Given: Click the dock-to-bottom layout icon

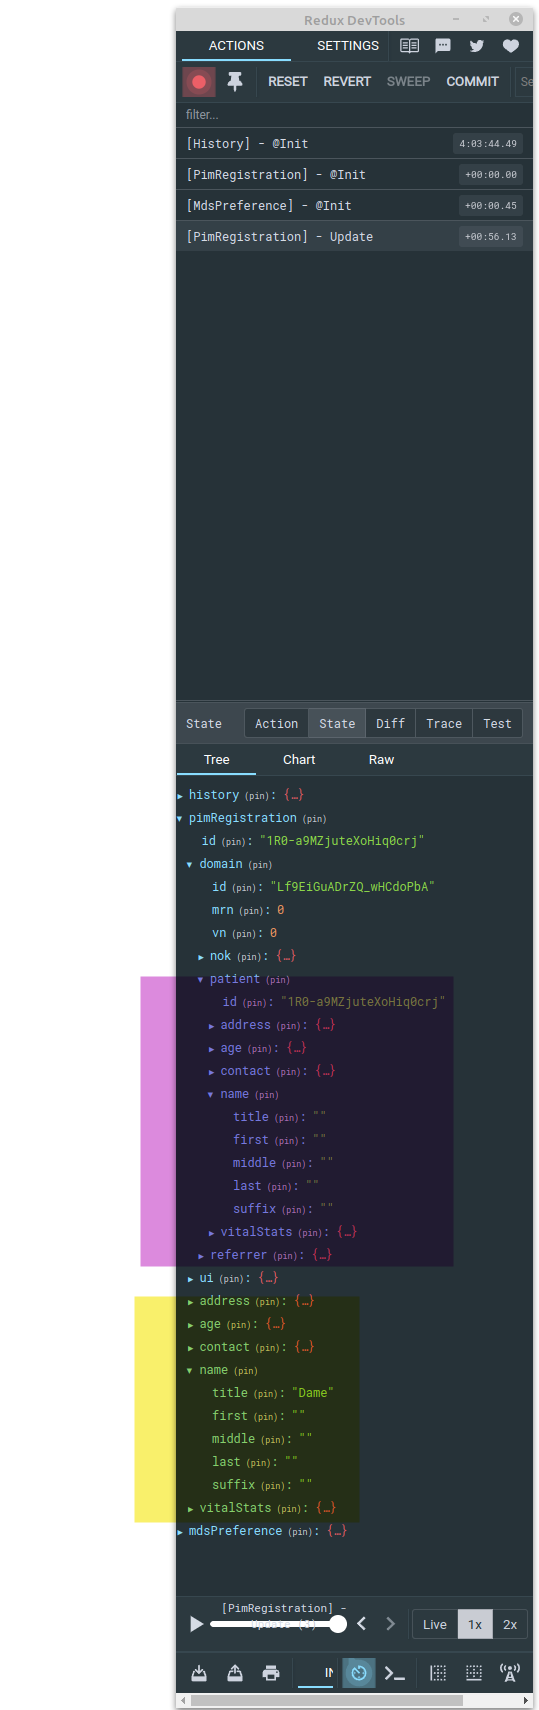Looking at the screenshot, I should 474,1672.
